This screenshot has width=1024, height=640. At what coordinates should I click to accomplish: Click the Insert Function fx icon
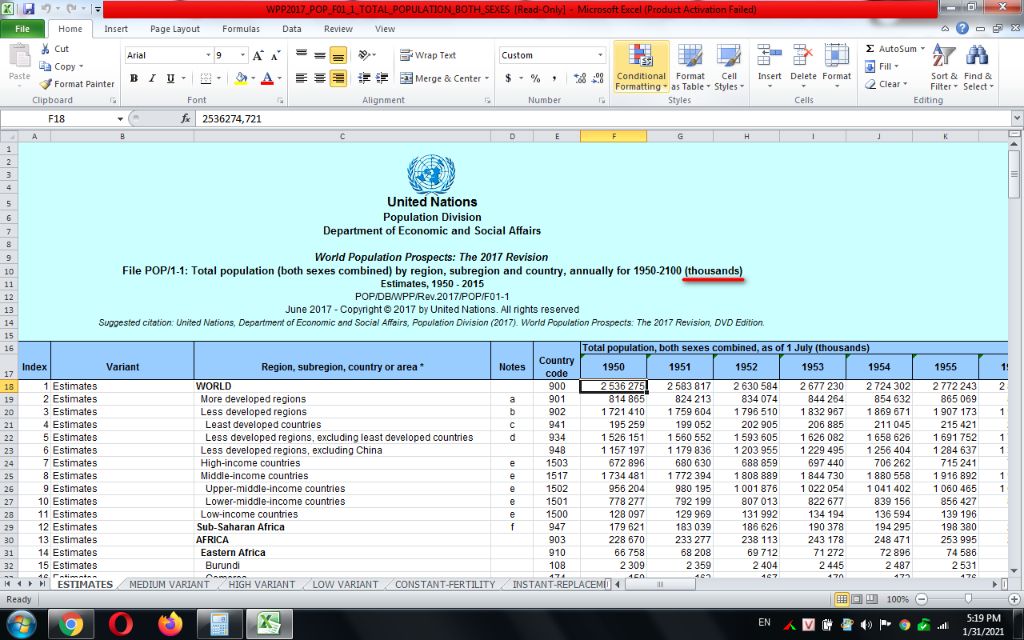click(185, 119)
